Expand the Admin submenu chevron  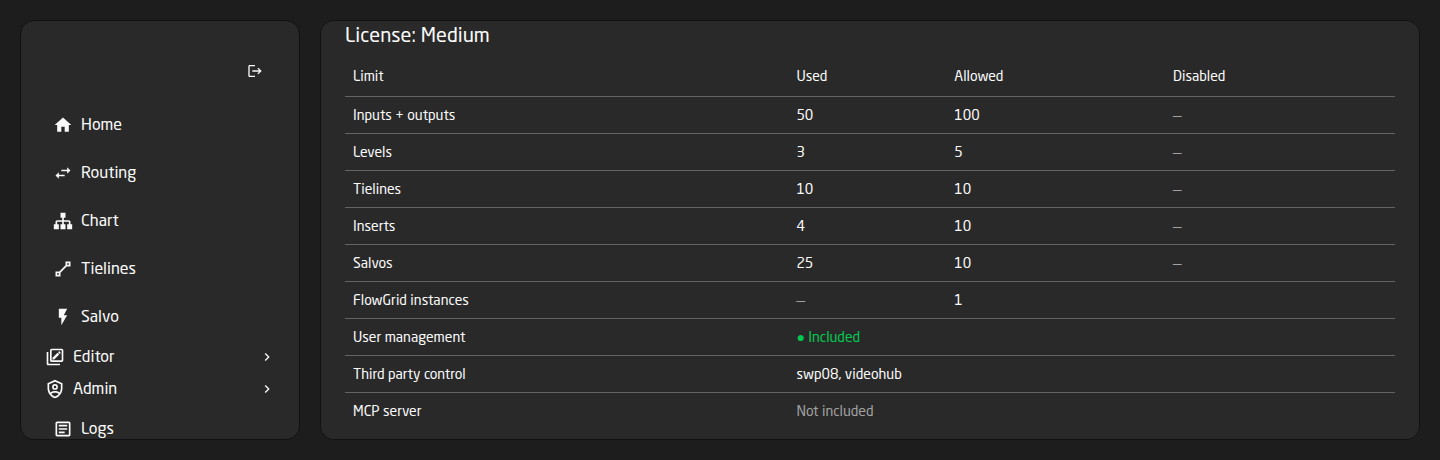click(267, 389)
